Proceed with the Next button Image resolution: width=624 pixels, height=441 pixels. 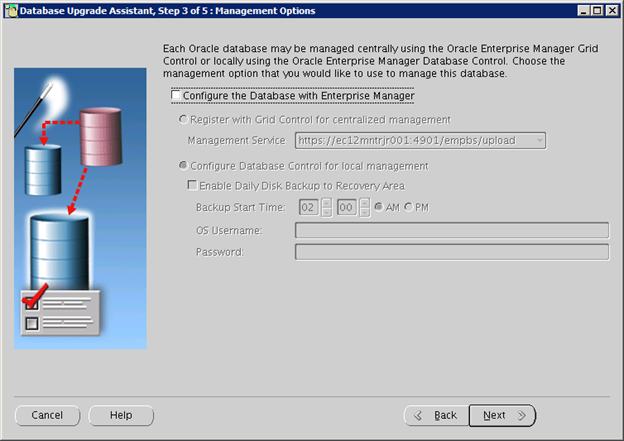[x=502, y=415]
